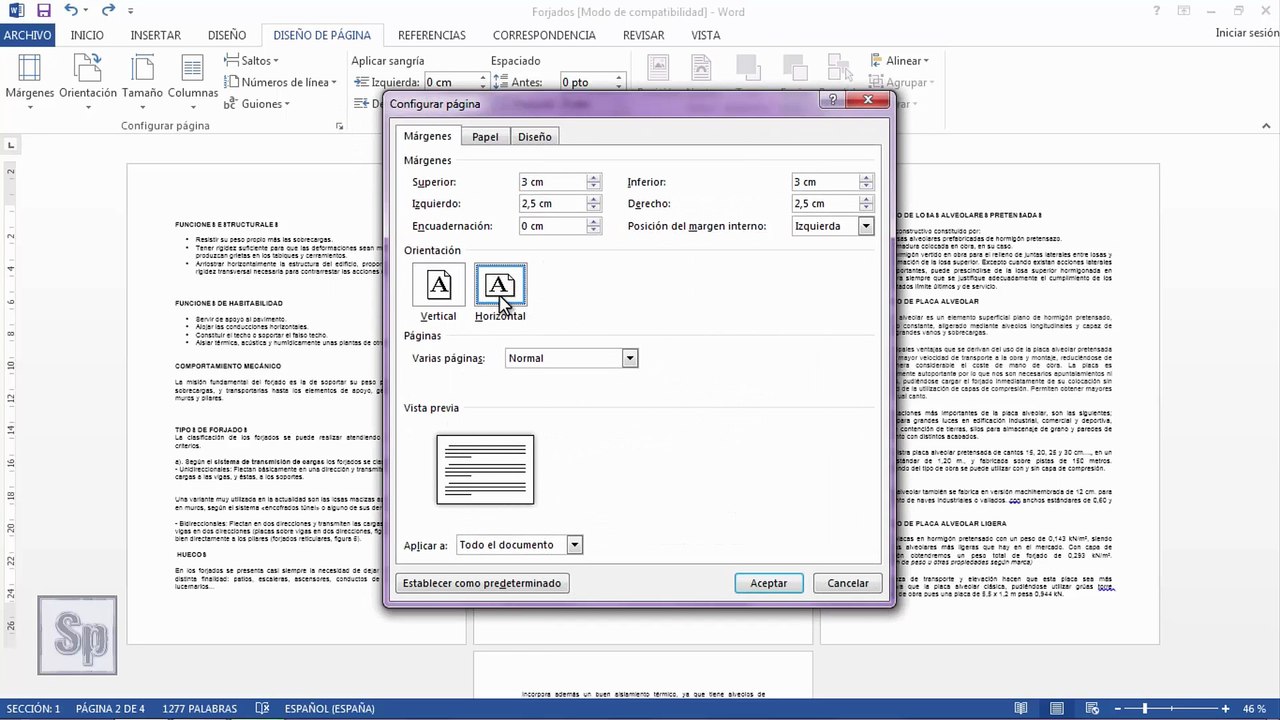Viewport: 1280px width, 720px height.
Task: Switch to the CORRESPONDENCIA ribbon tab
Action: tap(544, 35)
